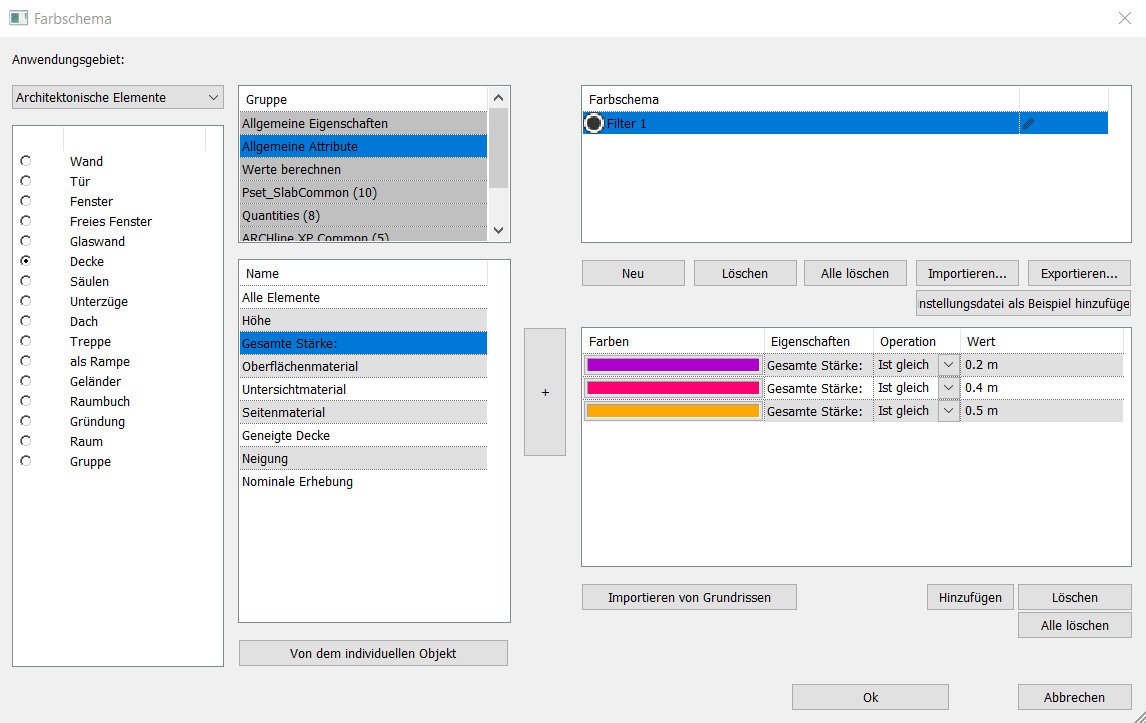Screen dimensions: 1146x723
Task: Choose the als Rampe radio option
Action: point(26,360)
